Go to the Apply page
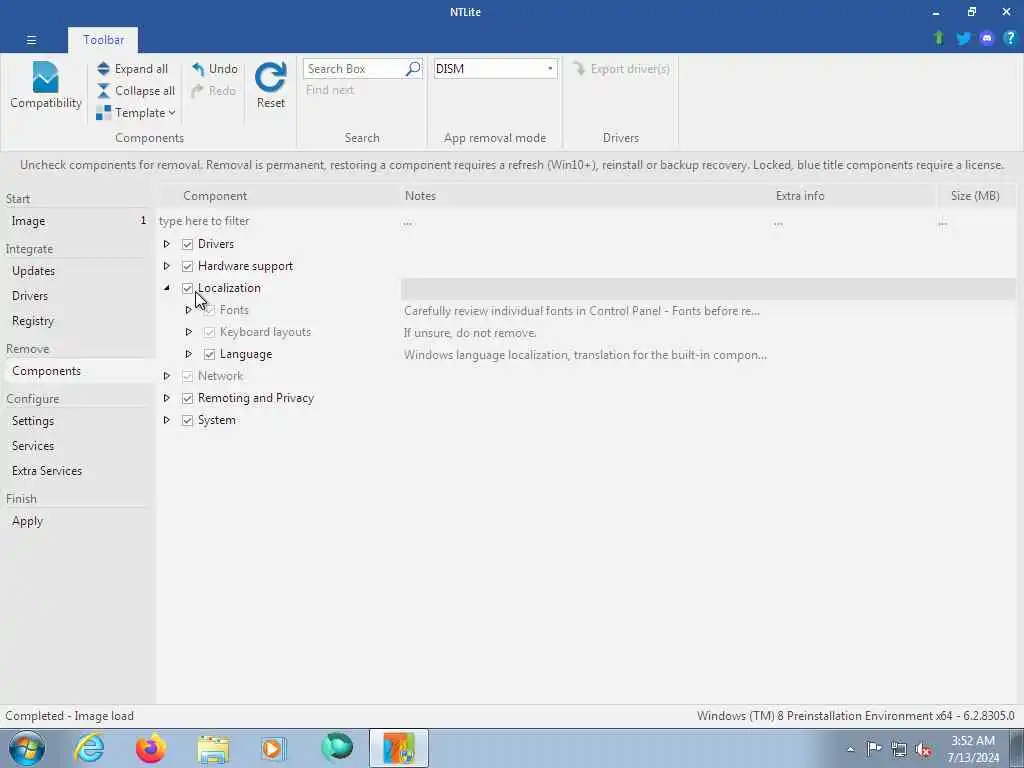 (77, 521)
